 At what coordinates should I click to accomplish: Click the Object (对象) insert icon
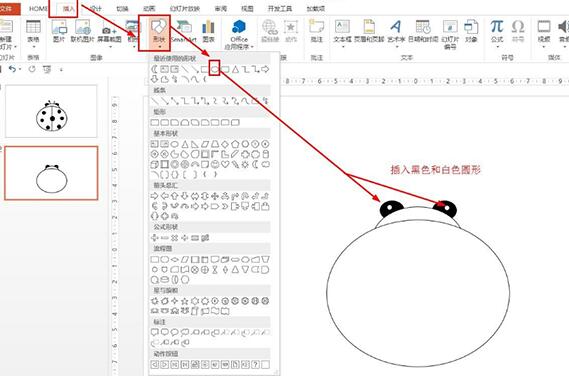[471, 31]
